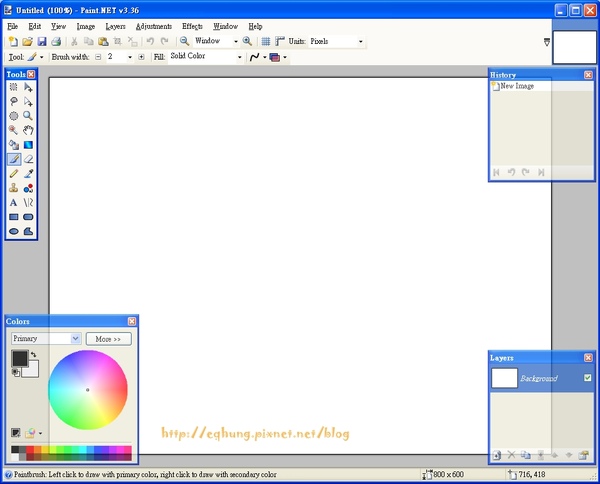Increase brush width with plus button
Image resolution: width=600 pixels, height=484 pixels.
(x=141, y=57)
